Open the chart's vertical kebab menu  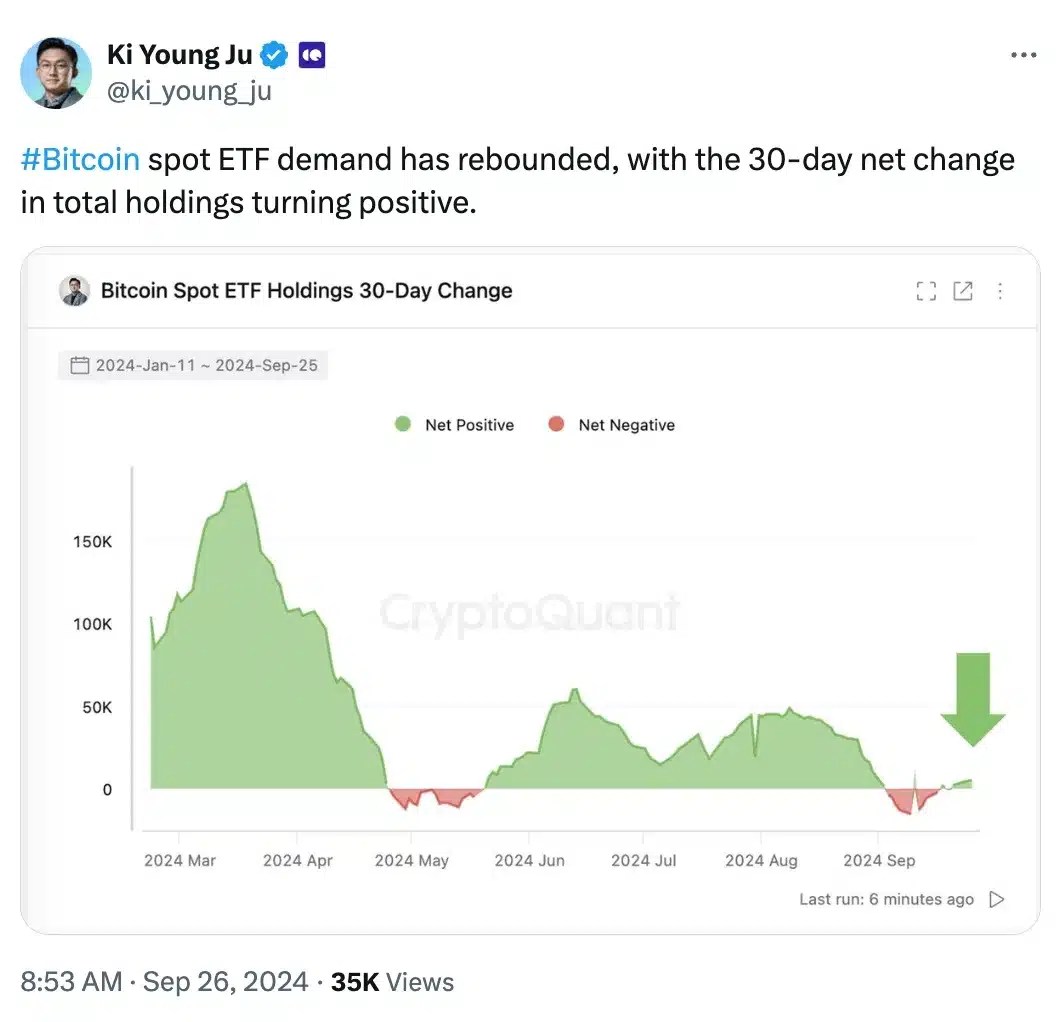(x=1000, y=291)
